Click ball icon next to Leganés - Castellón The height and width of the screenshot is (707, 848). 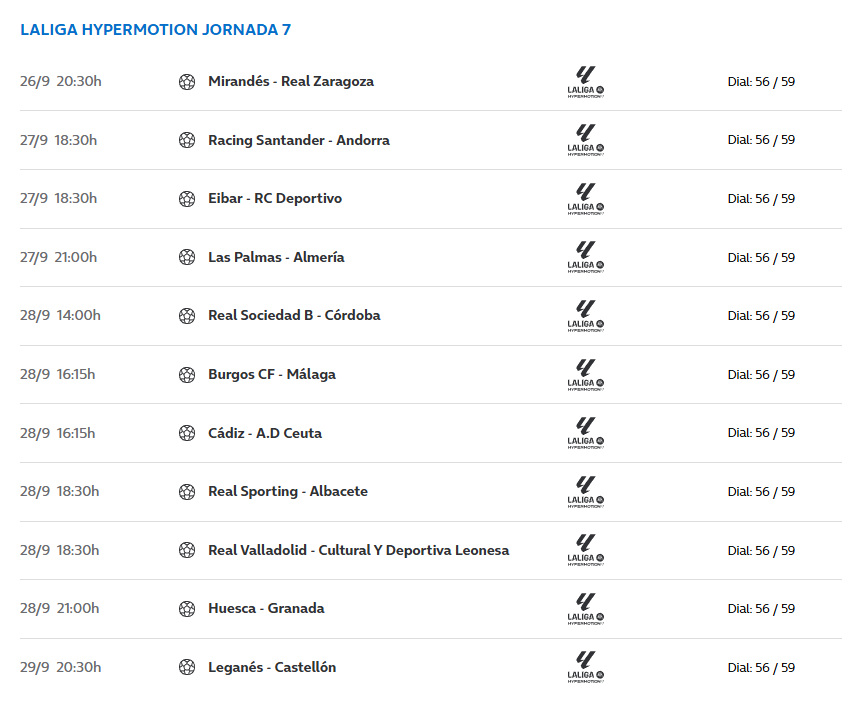tap(187, 667)
